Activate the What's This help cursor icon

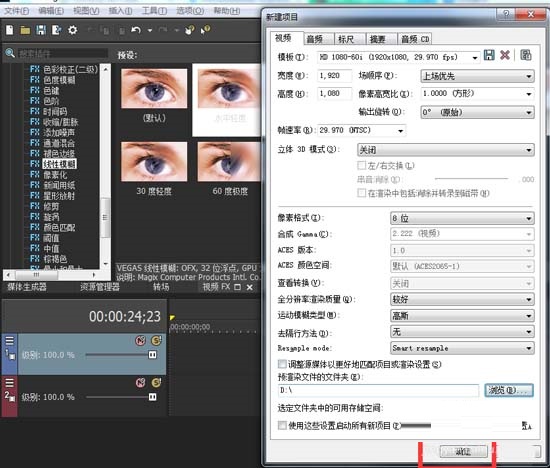(205, 30)
